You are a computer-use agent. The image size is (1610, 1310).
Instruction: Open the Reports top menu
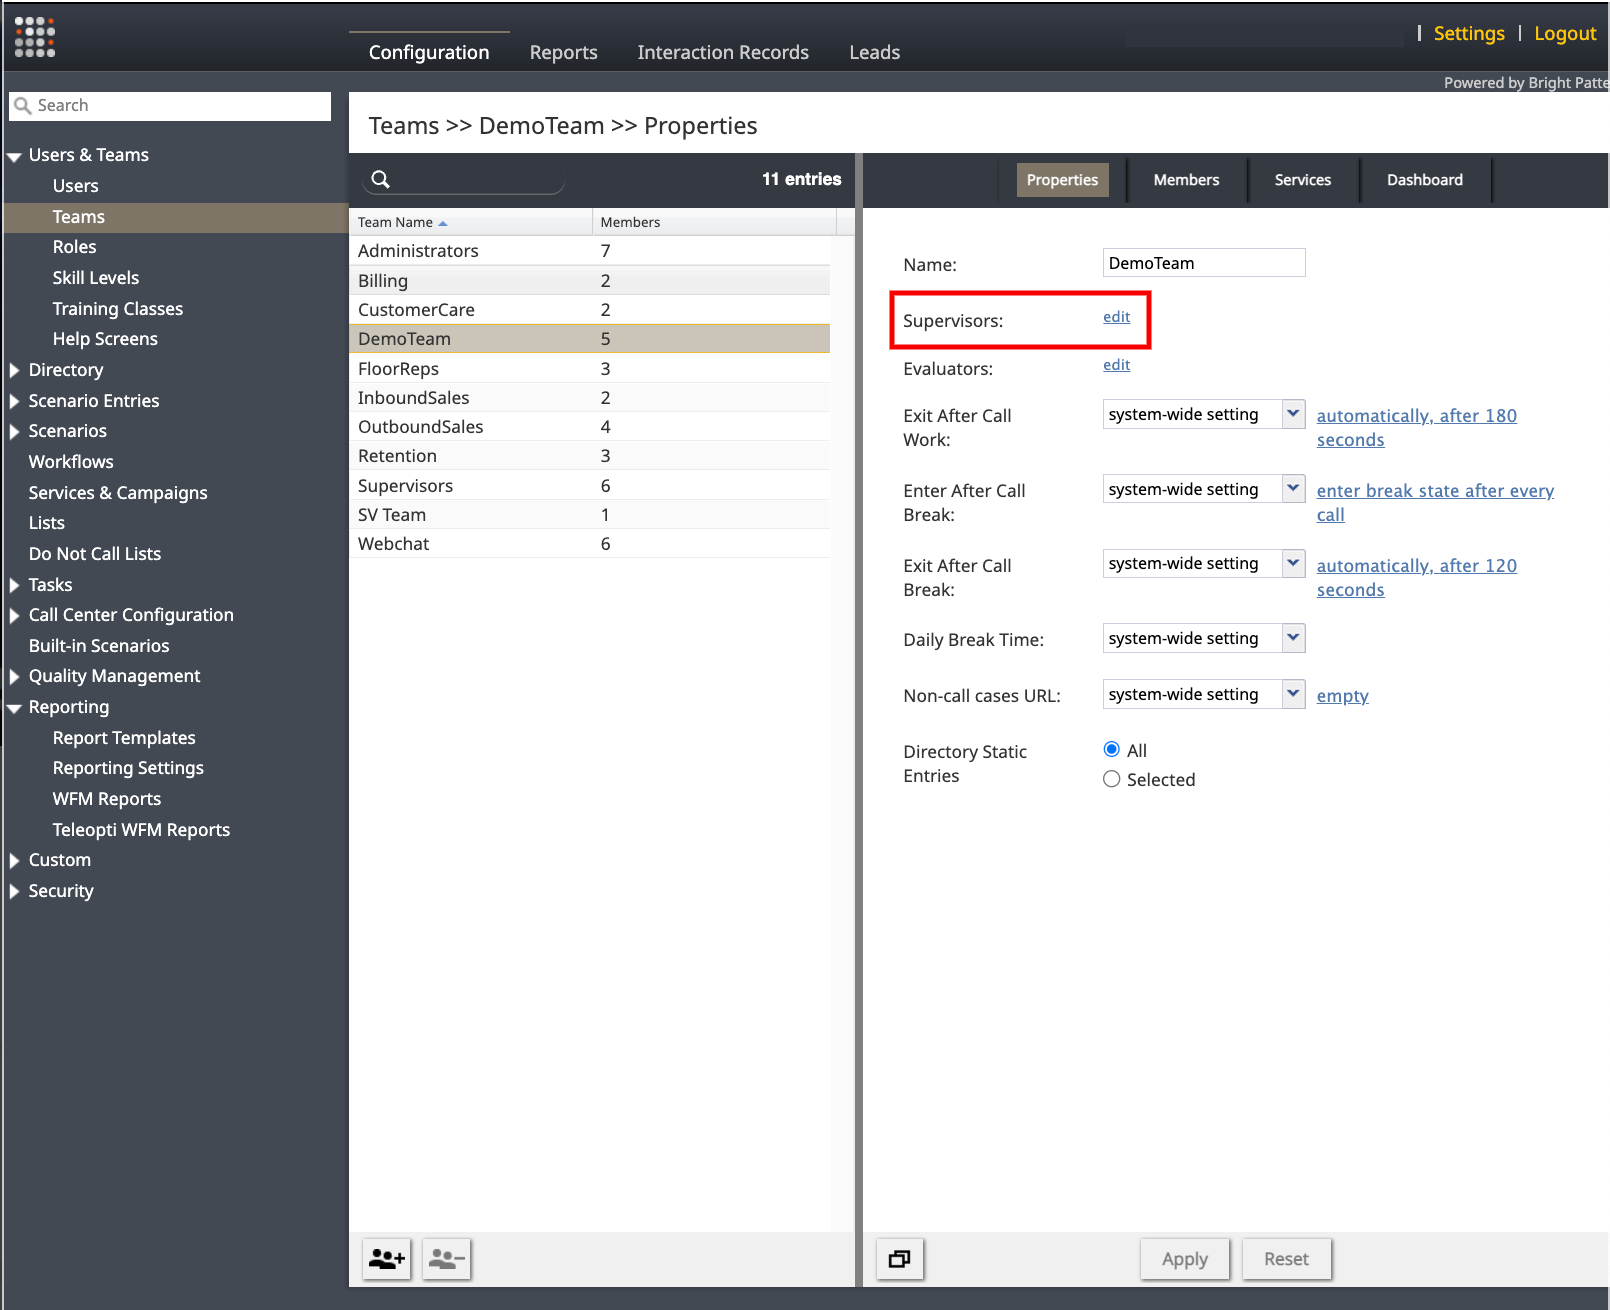(x=563, y=52)
